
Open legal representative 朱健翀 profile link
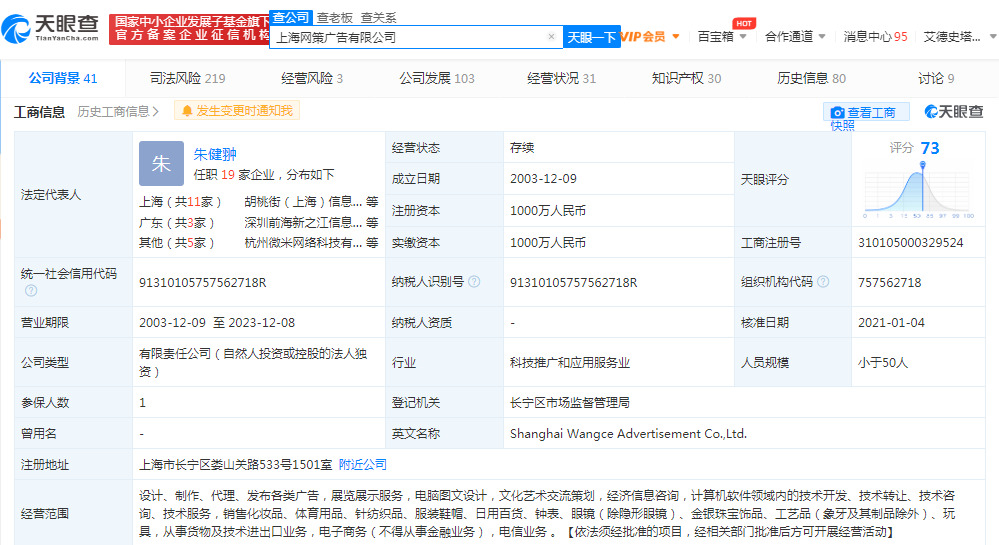click(x=215, y=154)
